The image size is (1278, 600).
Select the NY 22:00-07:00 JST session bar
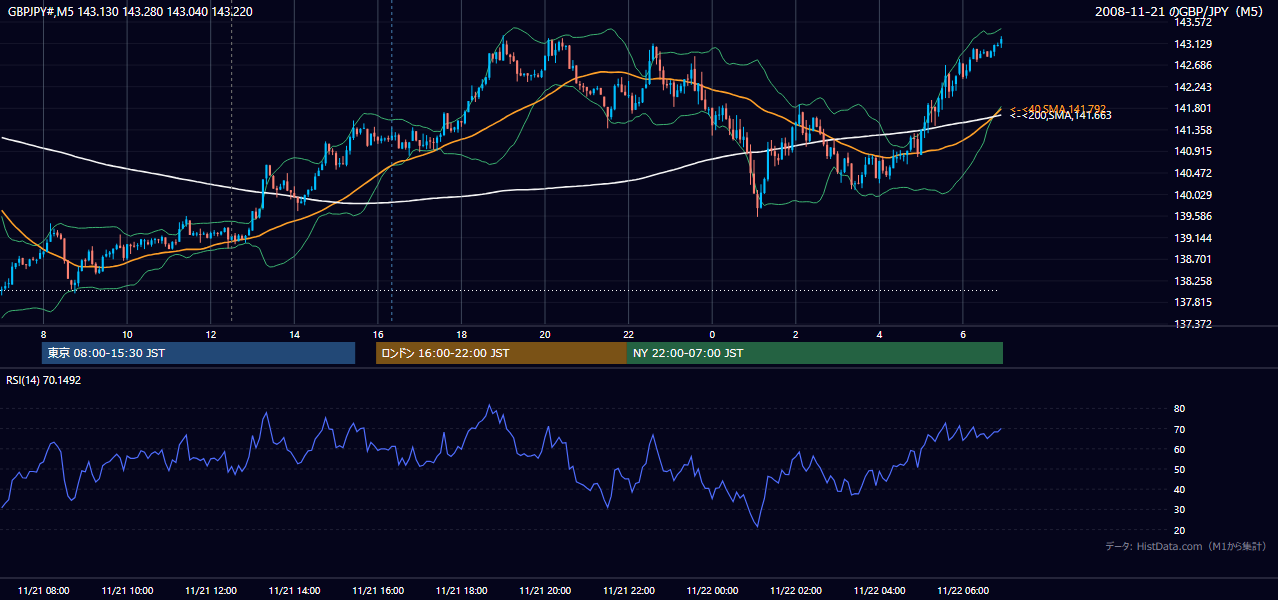(815, 353)
